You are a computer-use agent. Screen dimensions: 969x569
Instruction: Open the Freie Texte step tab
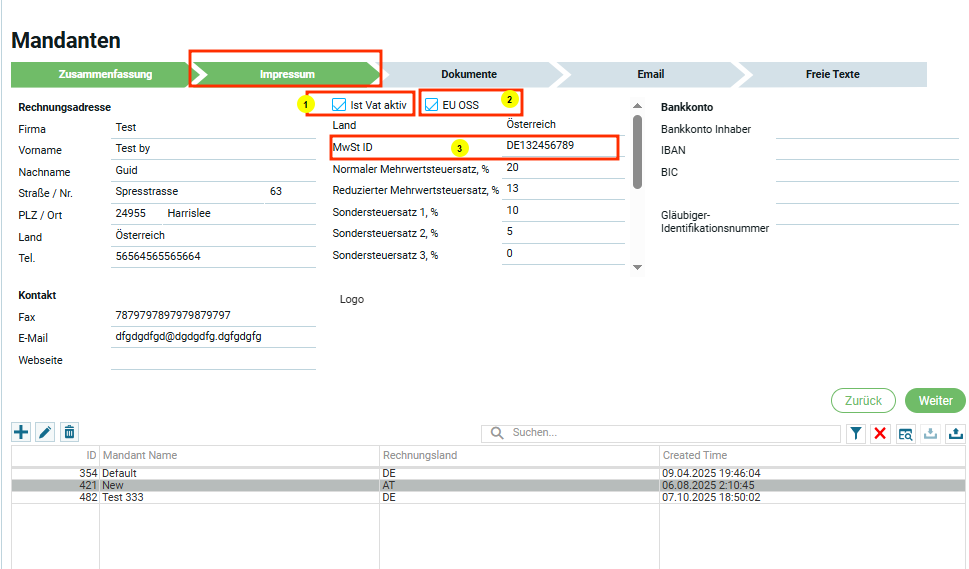[832, 74]
